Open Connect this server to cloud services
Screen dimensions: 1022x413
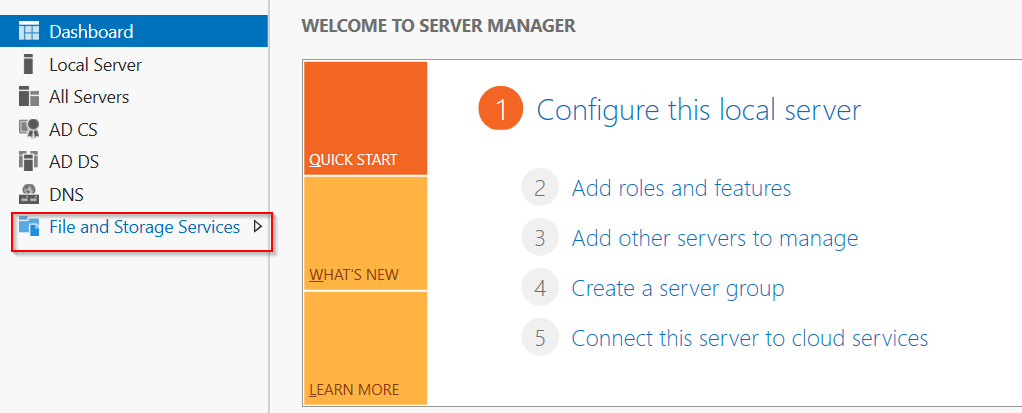click(750, 338)
